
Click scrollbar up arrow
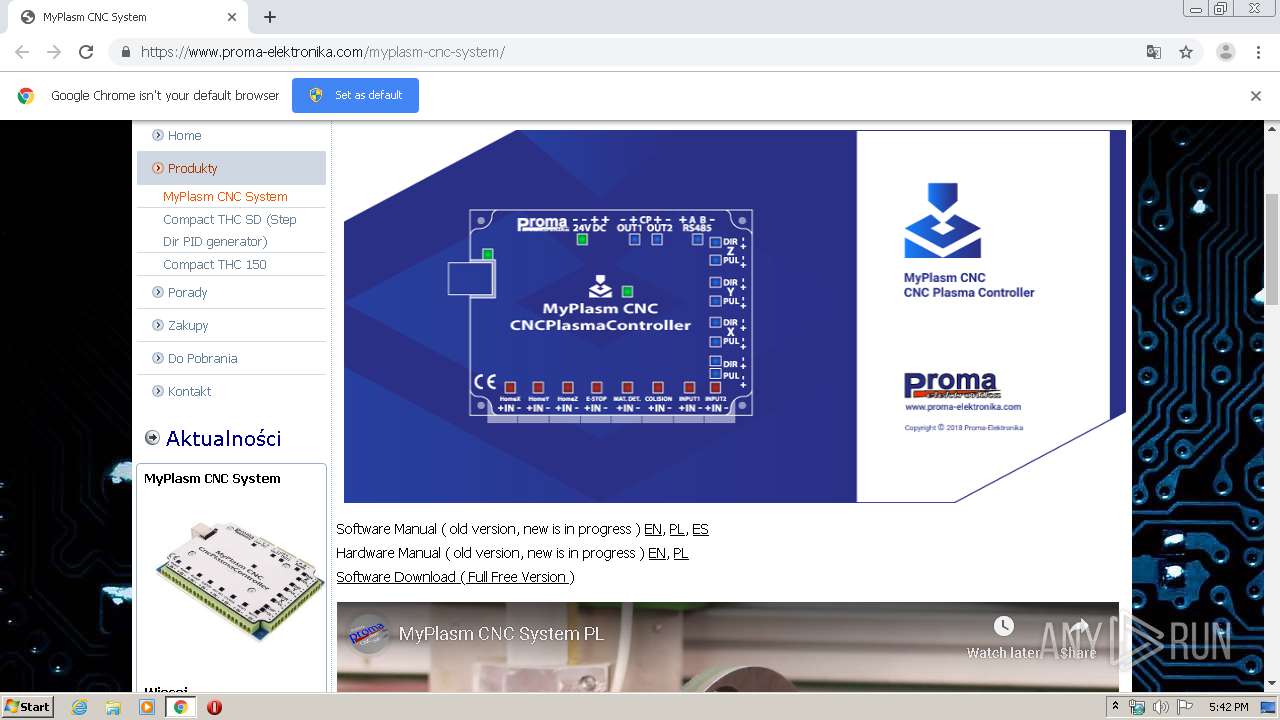(1272, 129)
